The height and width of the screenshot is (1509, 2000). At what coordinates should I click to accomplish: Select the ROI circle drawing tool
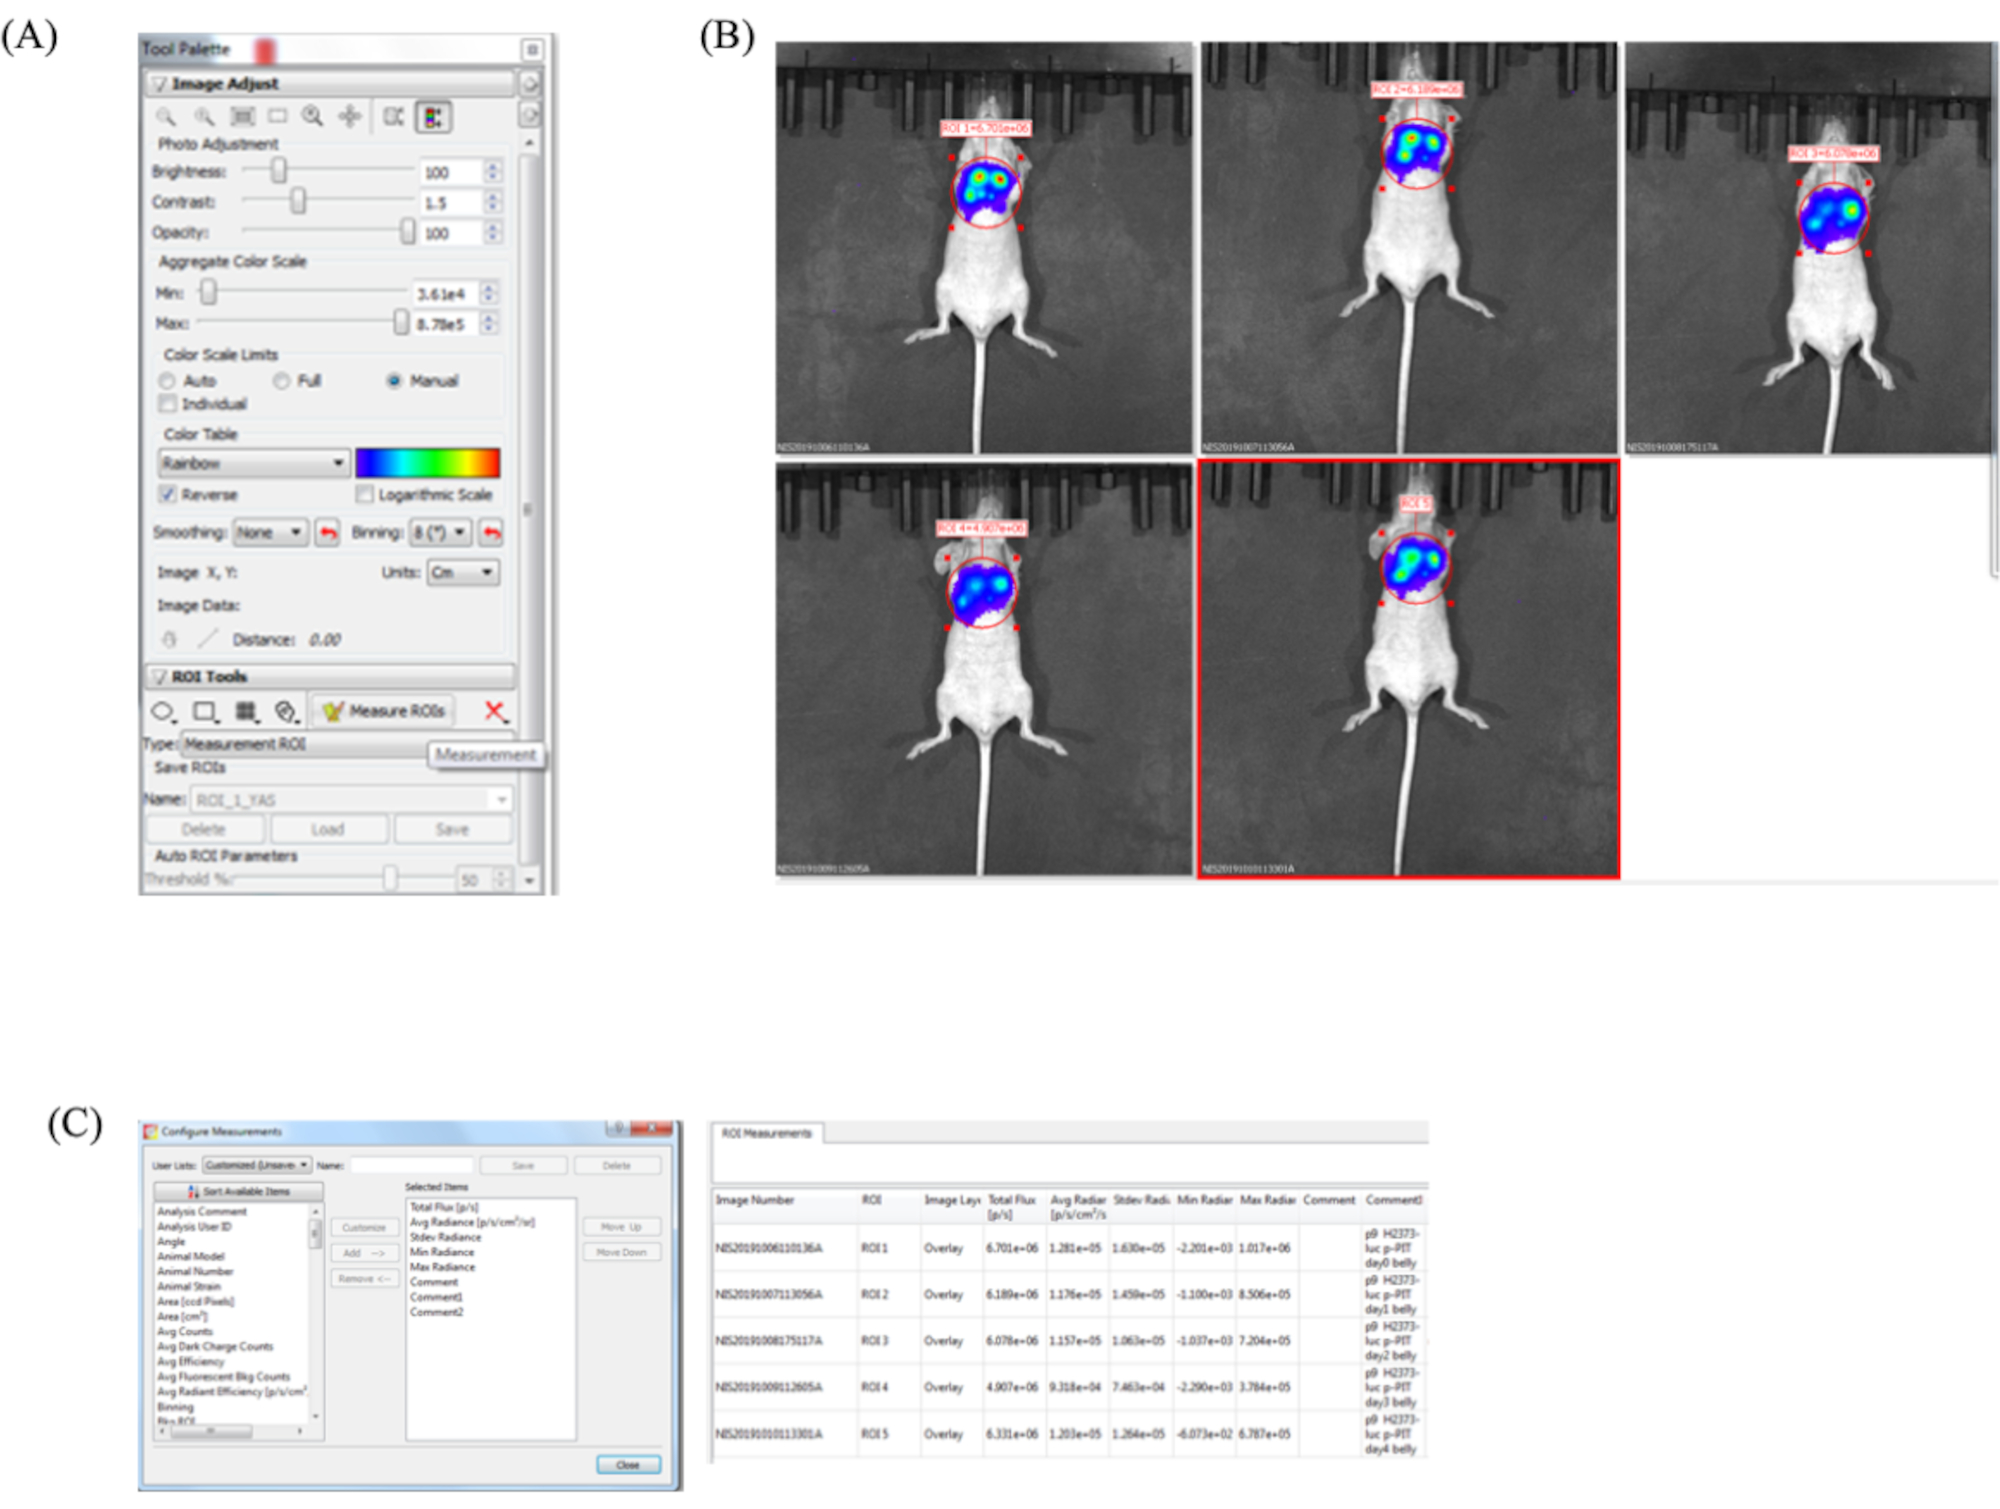pyautogui.click(x=162, y=711)
